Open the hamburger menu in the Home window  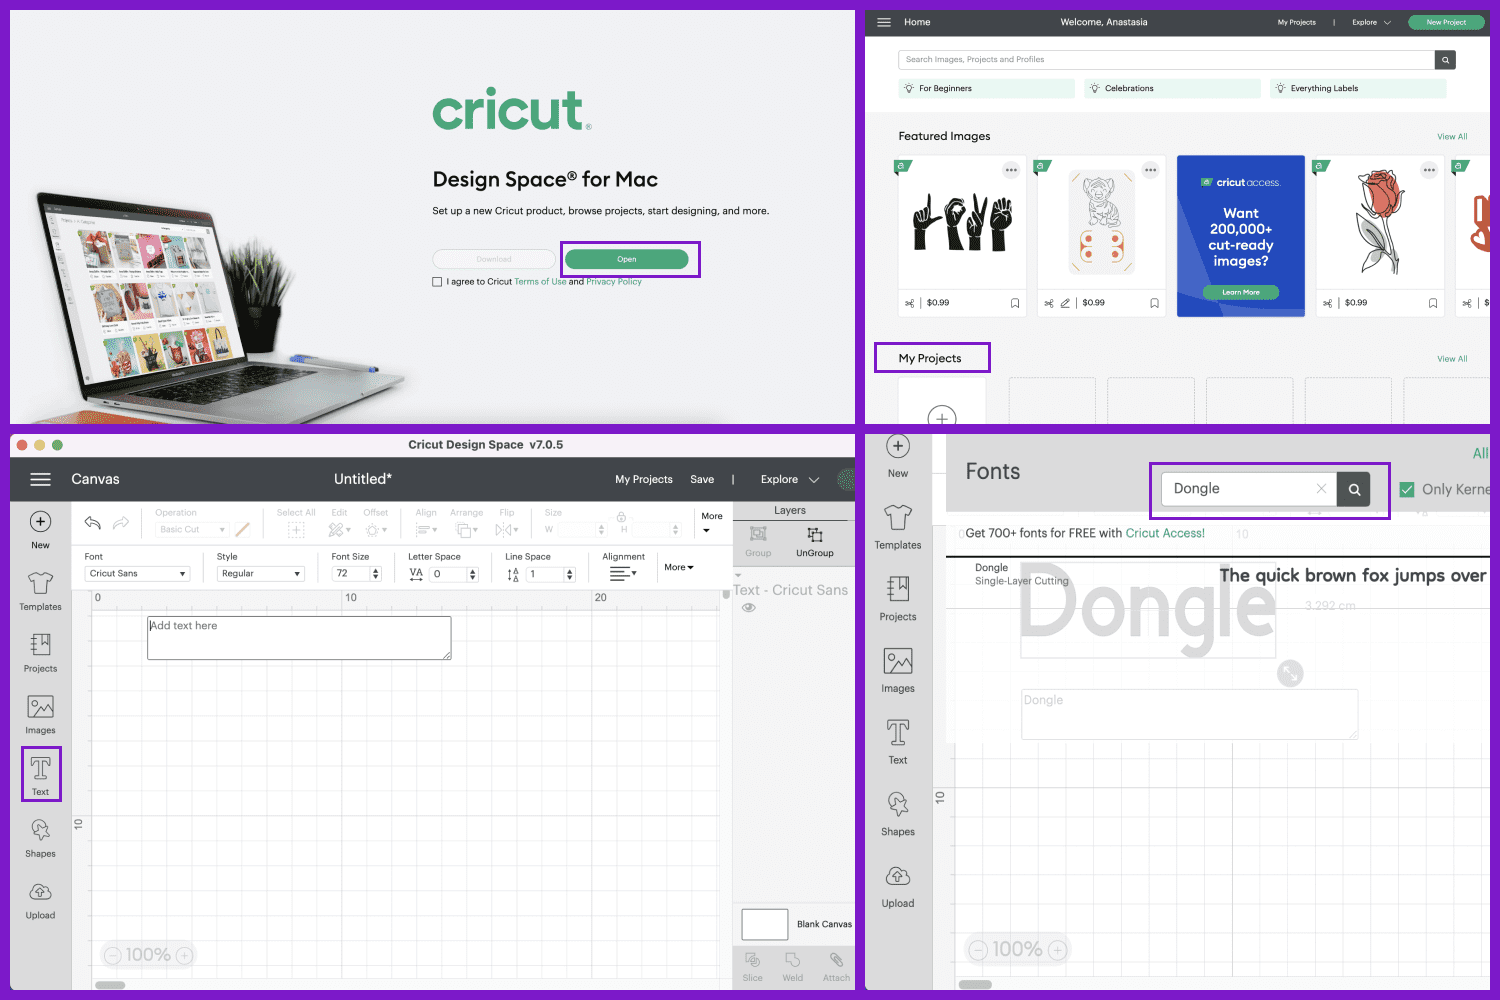[x=884, y=22]
